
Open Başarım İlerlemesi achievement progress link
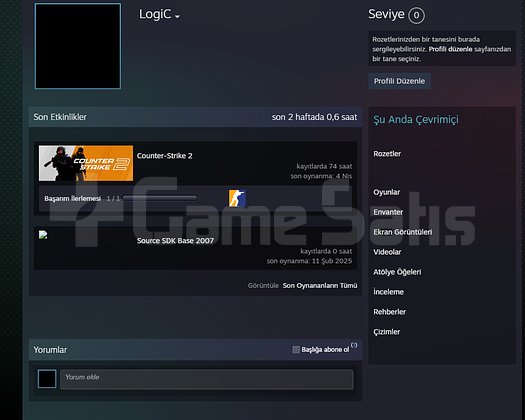click(72, 199)
